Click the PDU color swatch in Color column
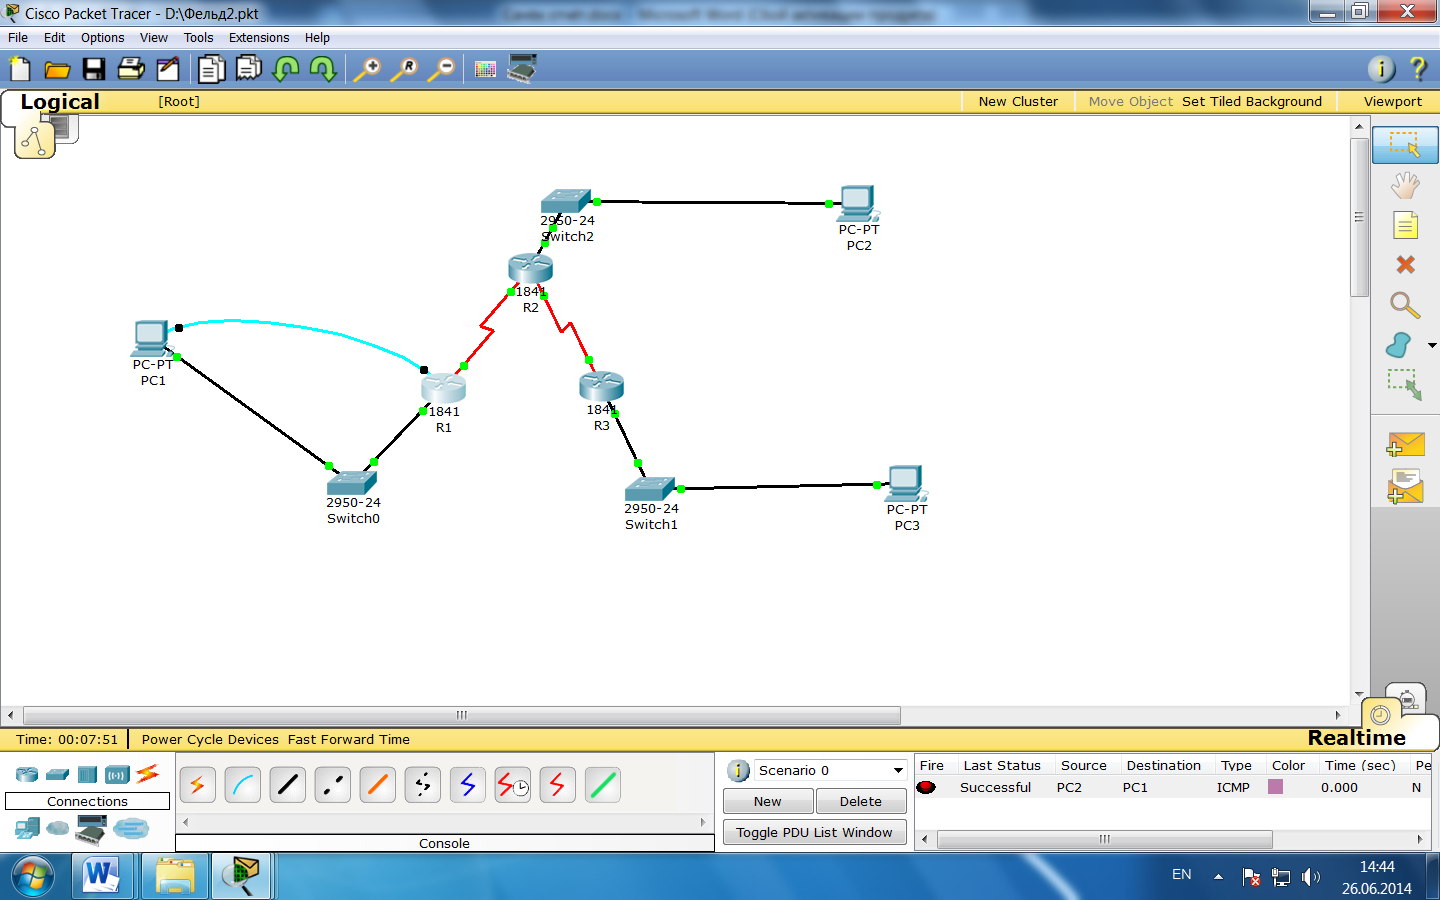 (1275, 787)
